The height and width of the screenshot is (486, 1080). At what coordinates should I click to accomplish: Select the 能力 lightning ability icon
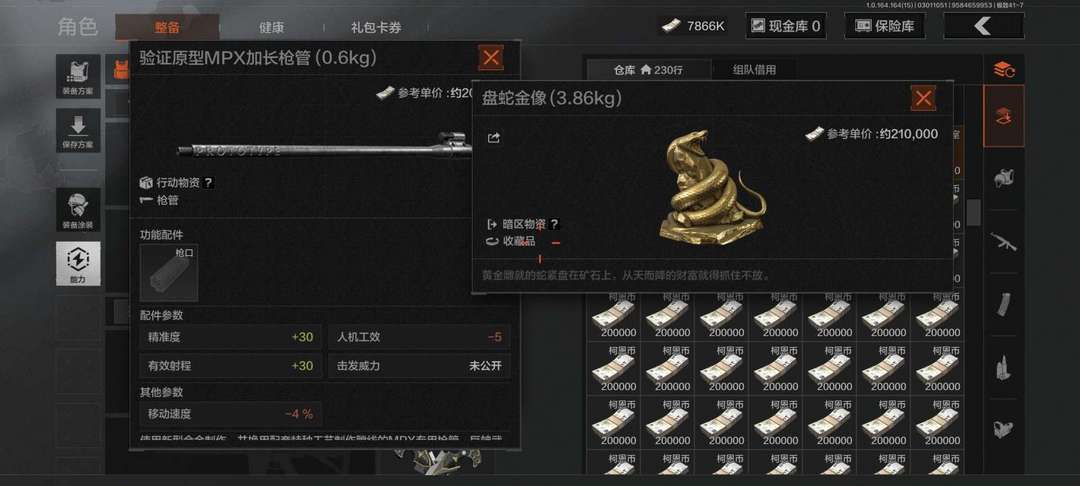click(x=78, y=263)
